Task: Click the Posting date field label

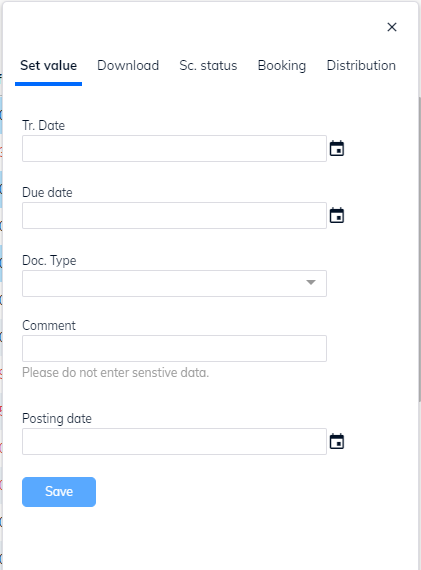Action: (x=57, y=419)
